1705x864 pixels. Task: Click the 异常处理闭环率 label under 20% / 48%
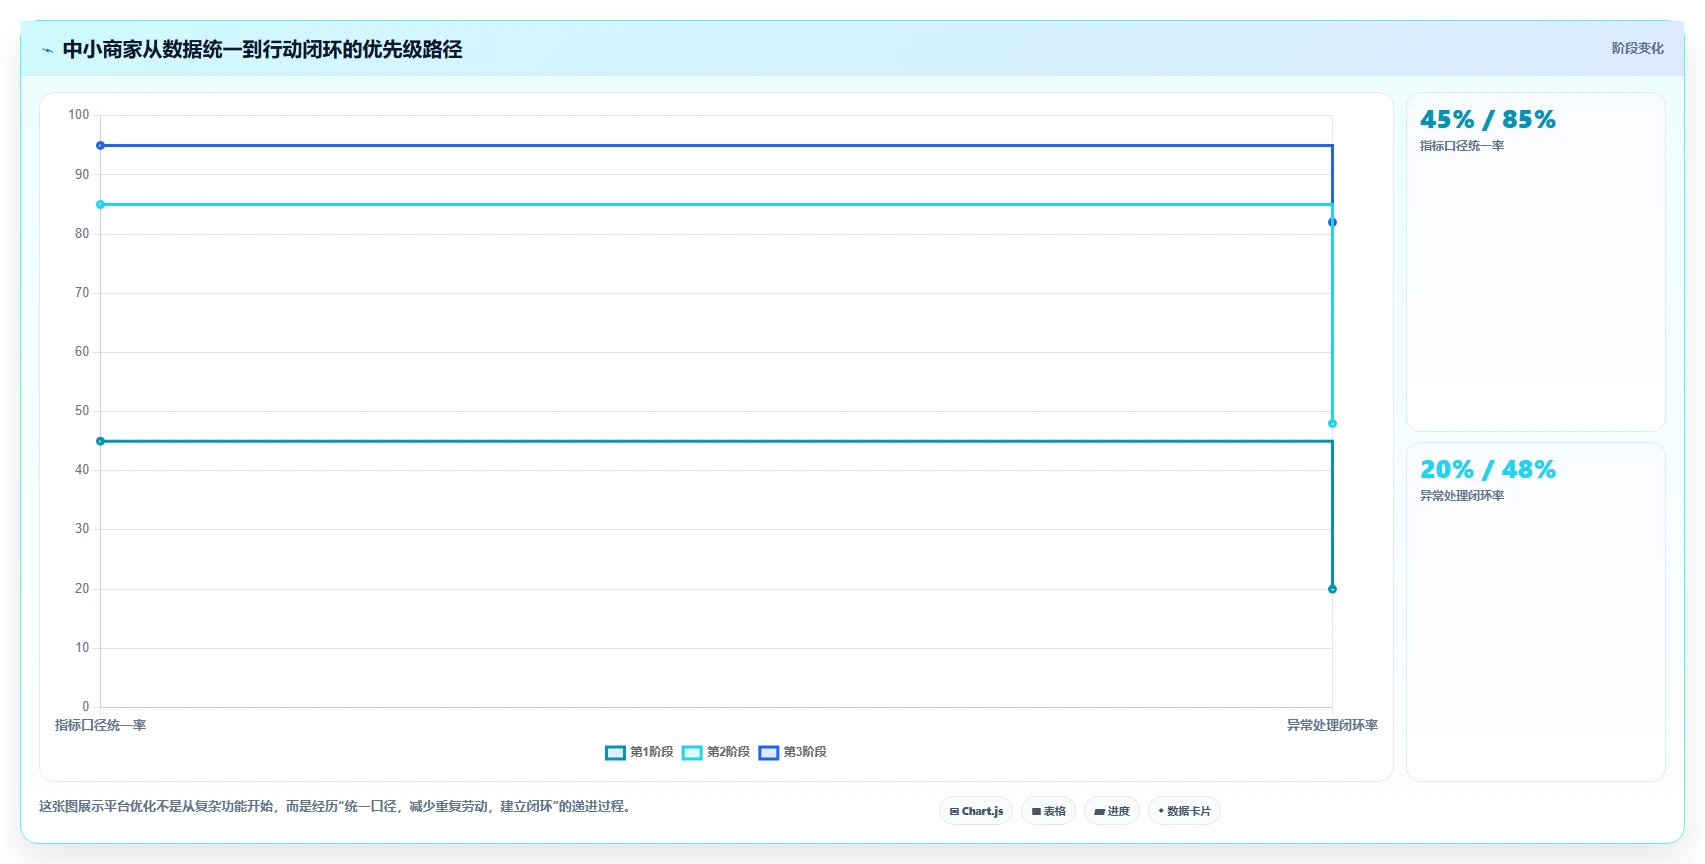click(1462, 496)
